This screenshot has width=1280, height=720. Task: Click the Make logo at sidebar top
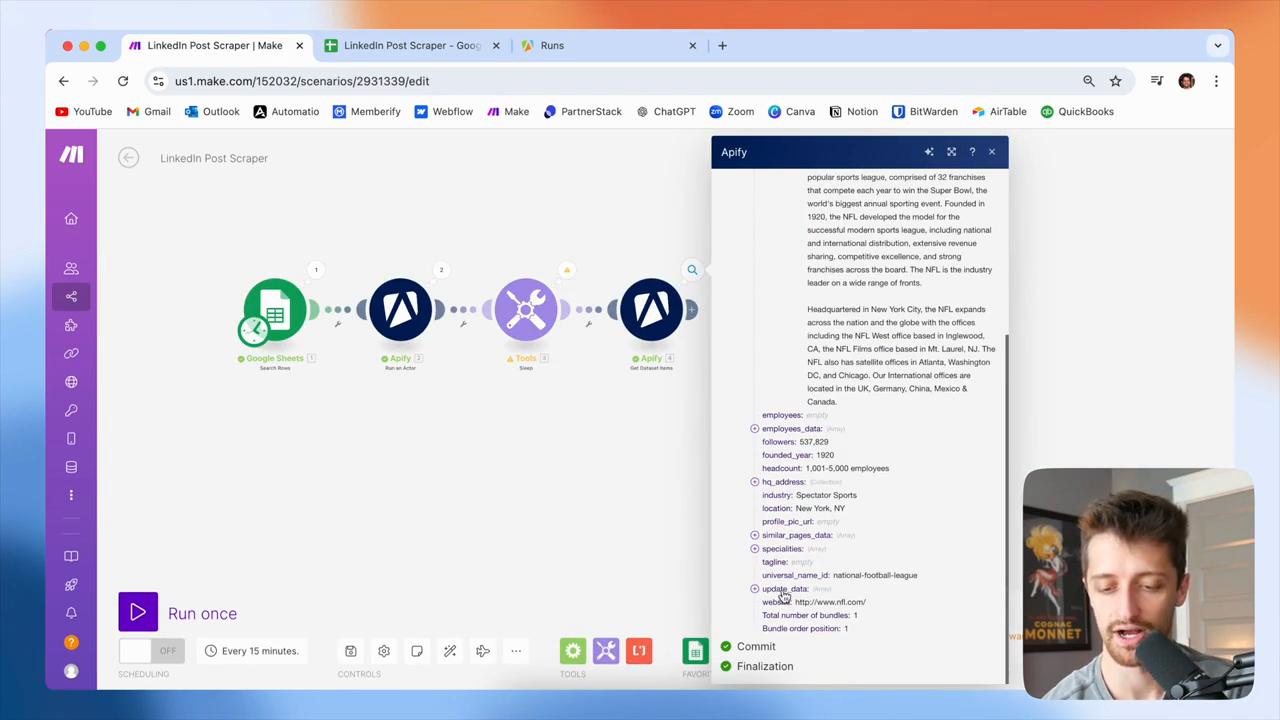71,154
